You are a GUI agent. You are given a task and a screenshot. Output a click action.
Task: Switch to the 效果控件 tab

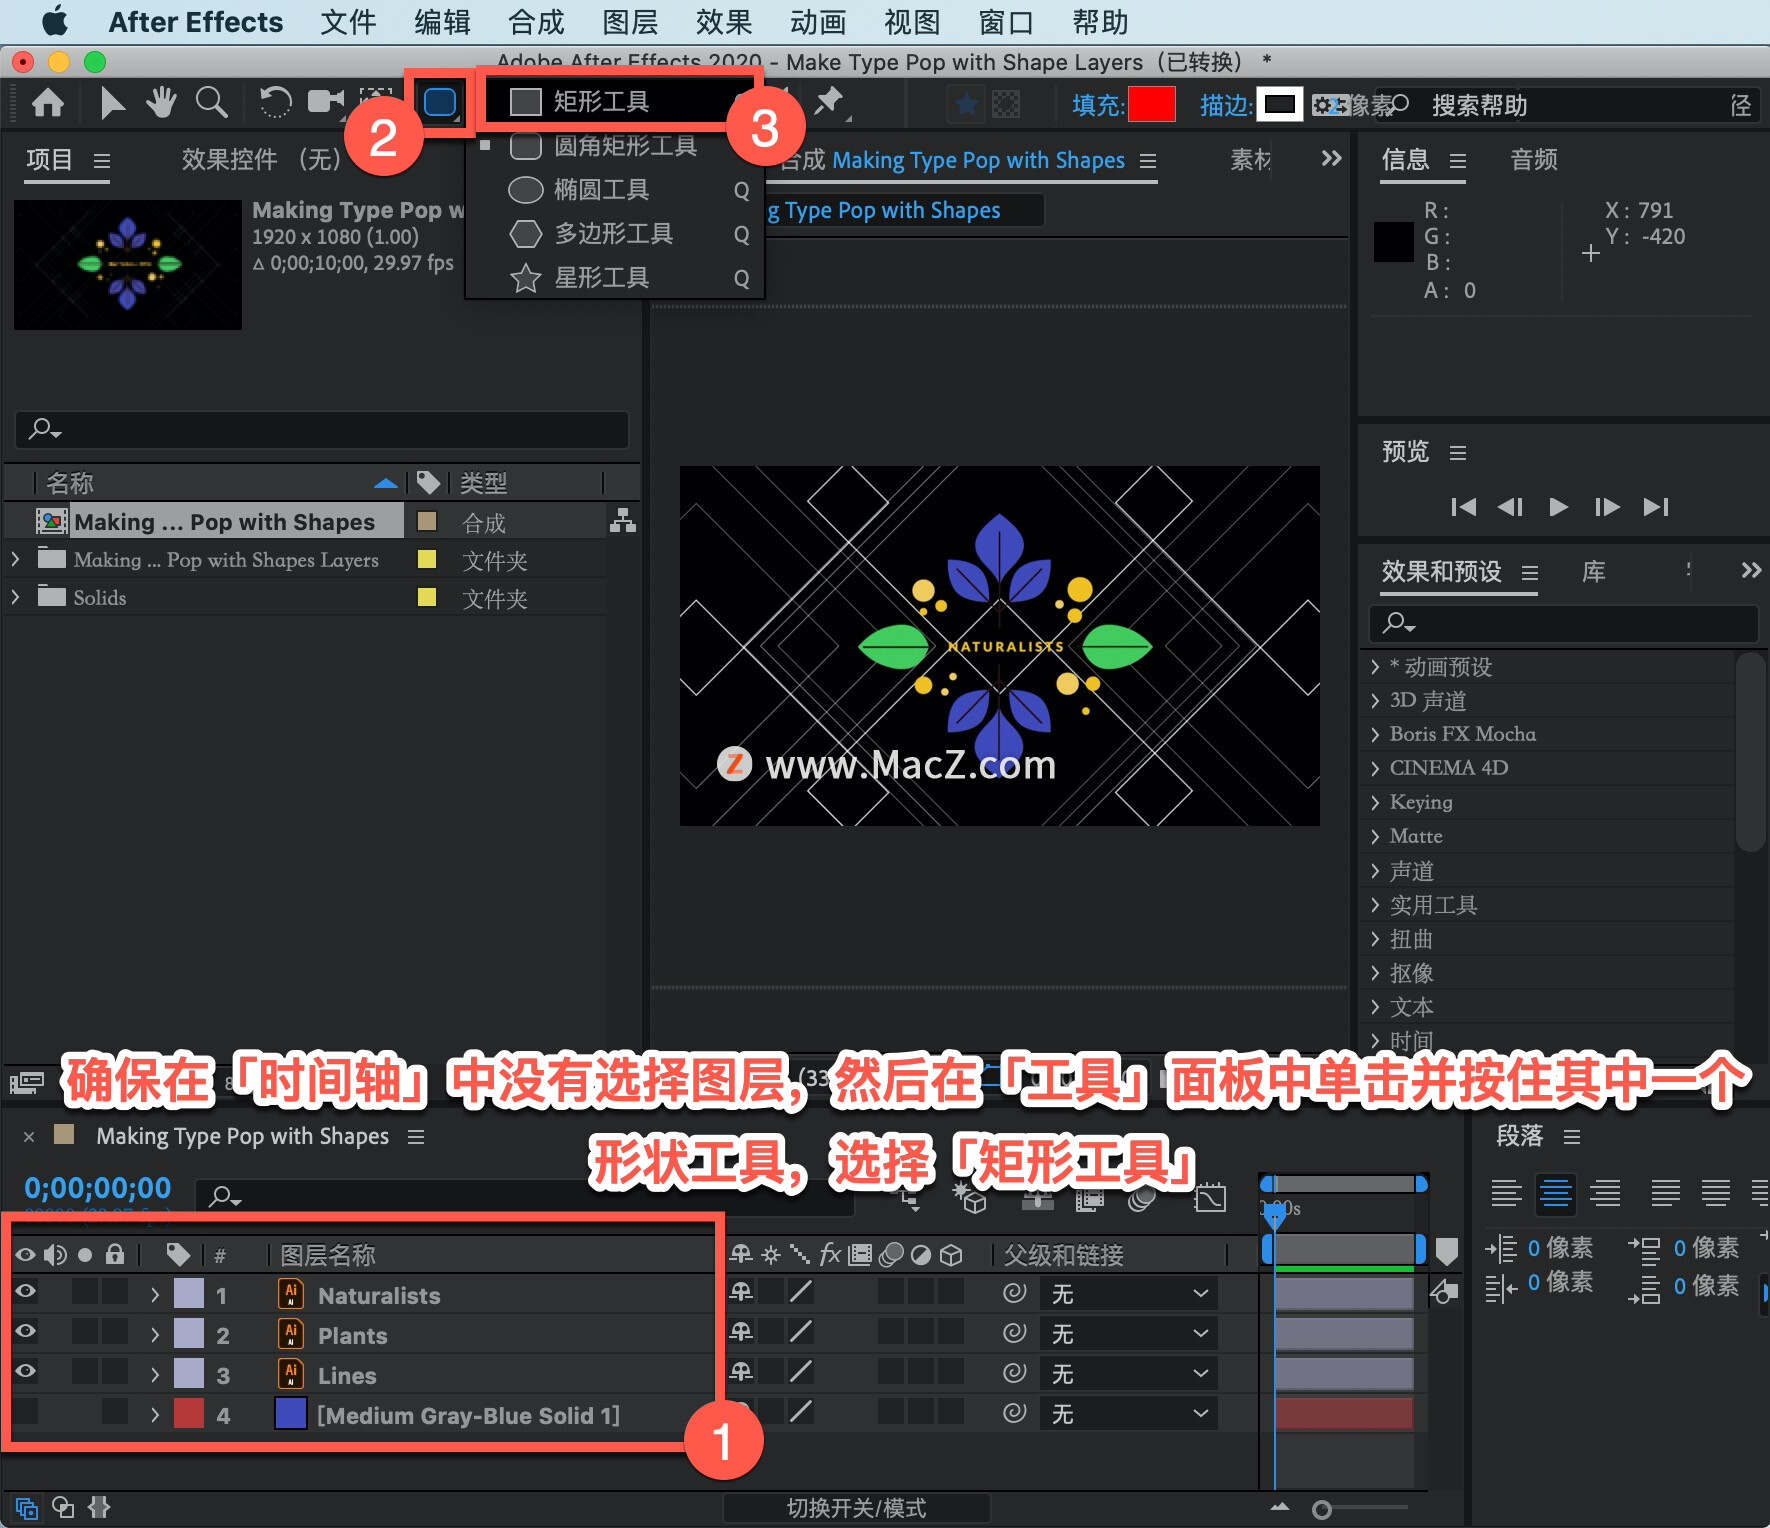point(261,160)
